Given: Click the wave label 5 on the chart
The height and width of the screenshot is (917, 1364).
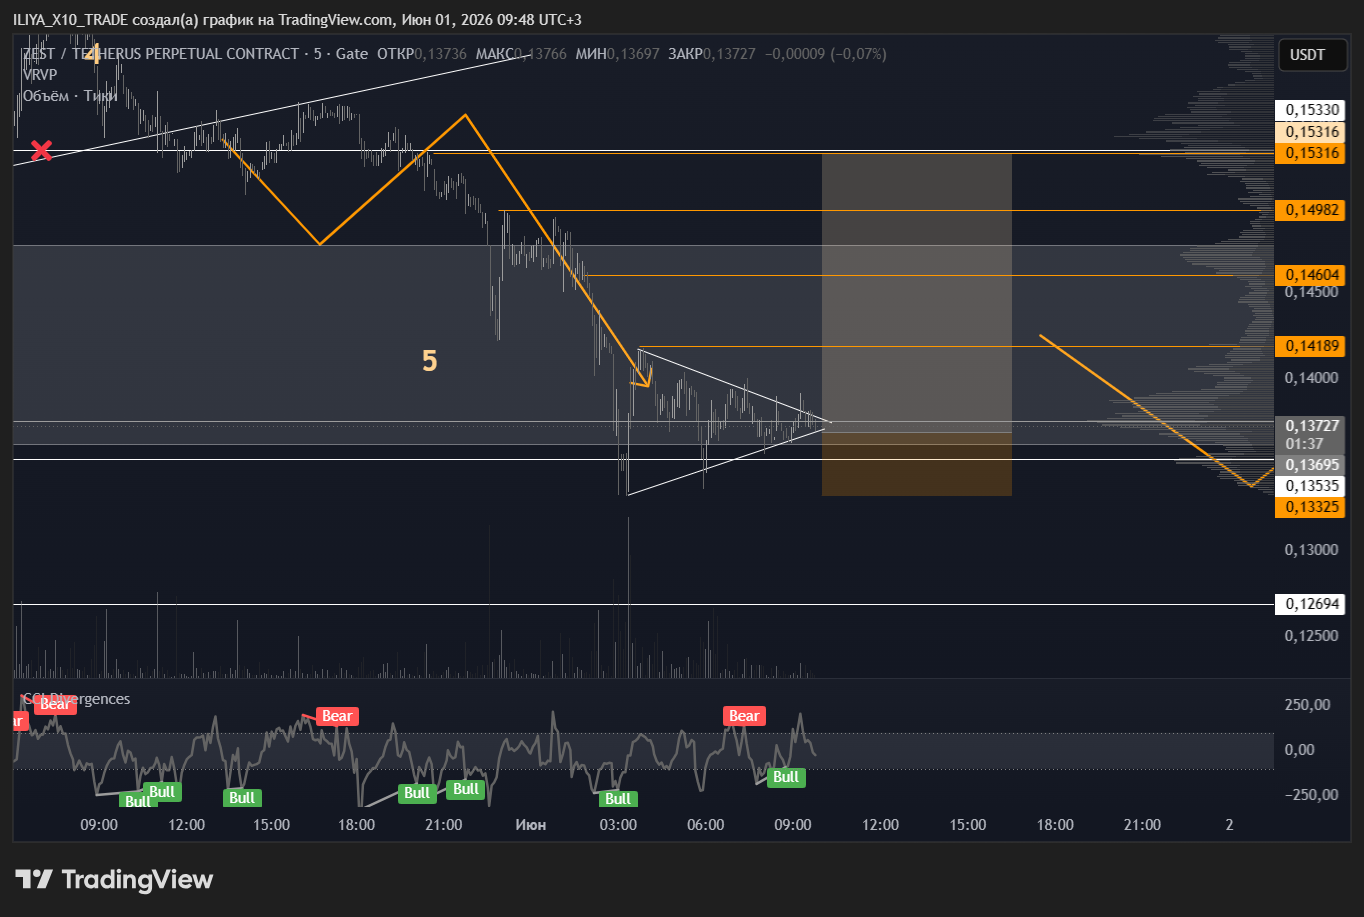Looking at the screenshot, I should [429, 361].
